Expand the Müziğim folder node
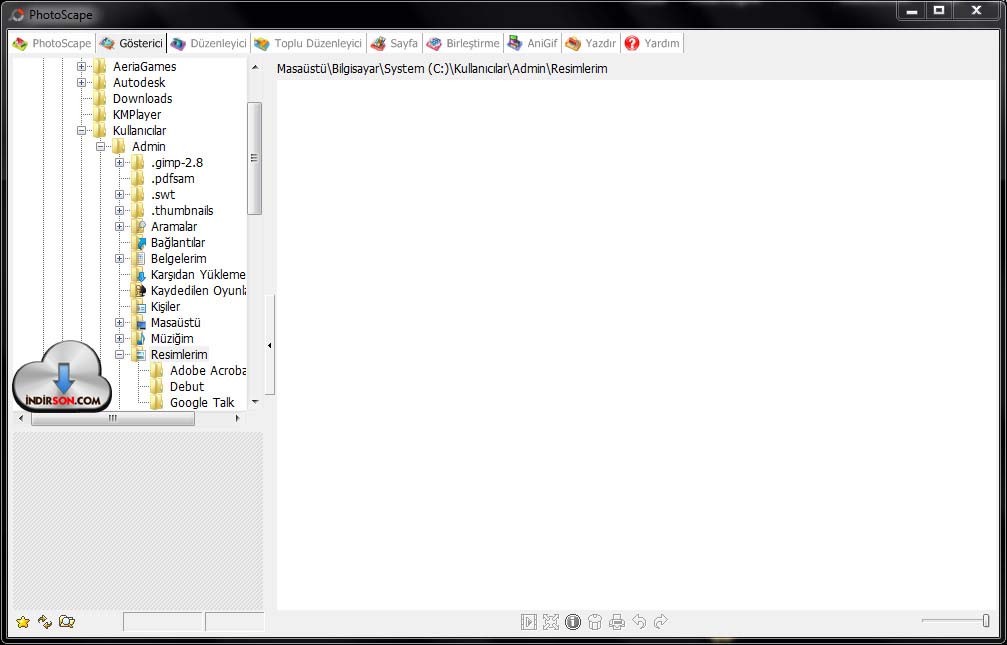Screen dimensions: 1007x645 119,339
